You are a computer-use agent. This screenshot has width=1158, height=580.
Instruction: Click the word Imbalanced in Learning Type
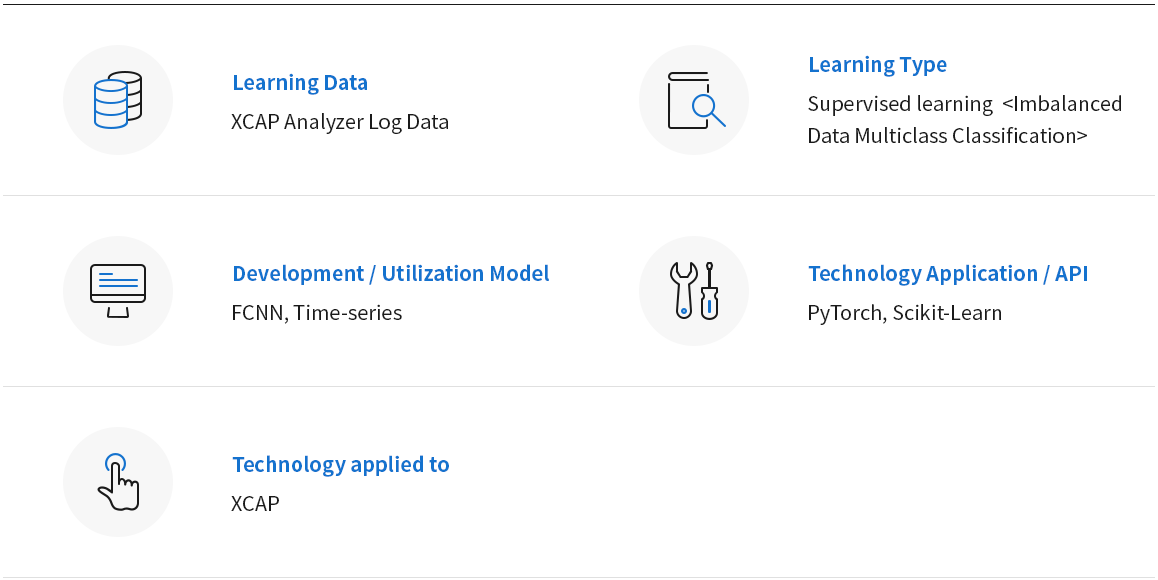click(1063, 103)
